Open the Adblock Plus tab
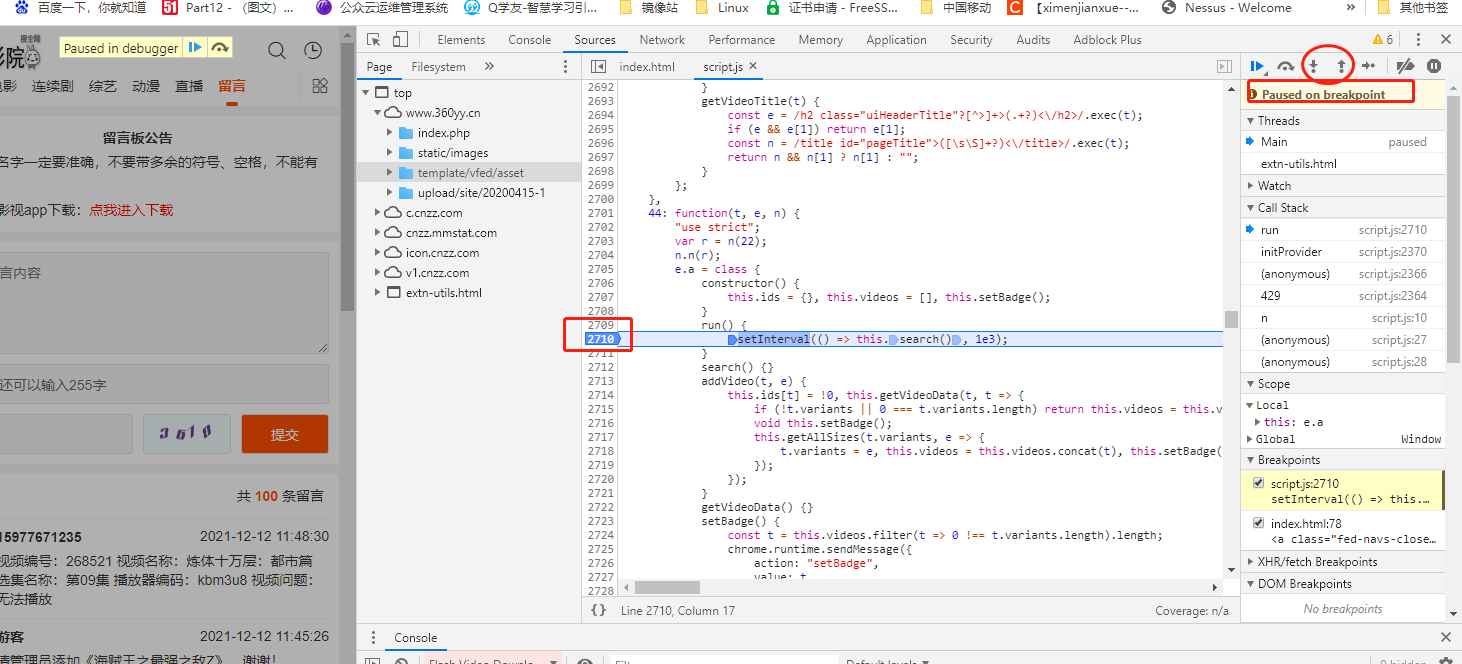 (1107, 40)
